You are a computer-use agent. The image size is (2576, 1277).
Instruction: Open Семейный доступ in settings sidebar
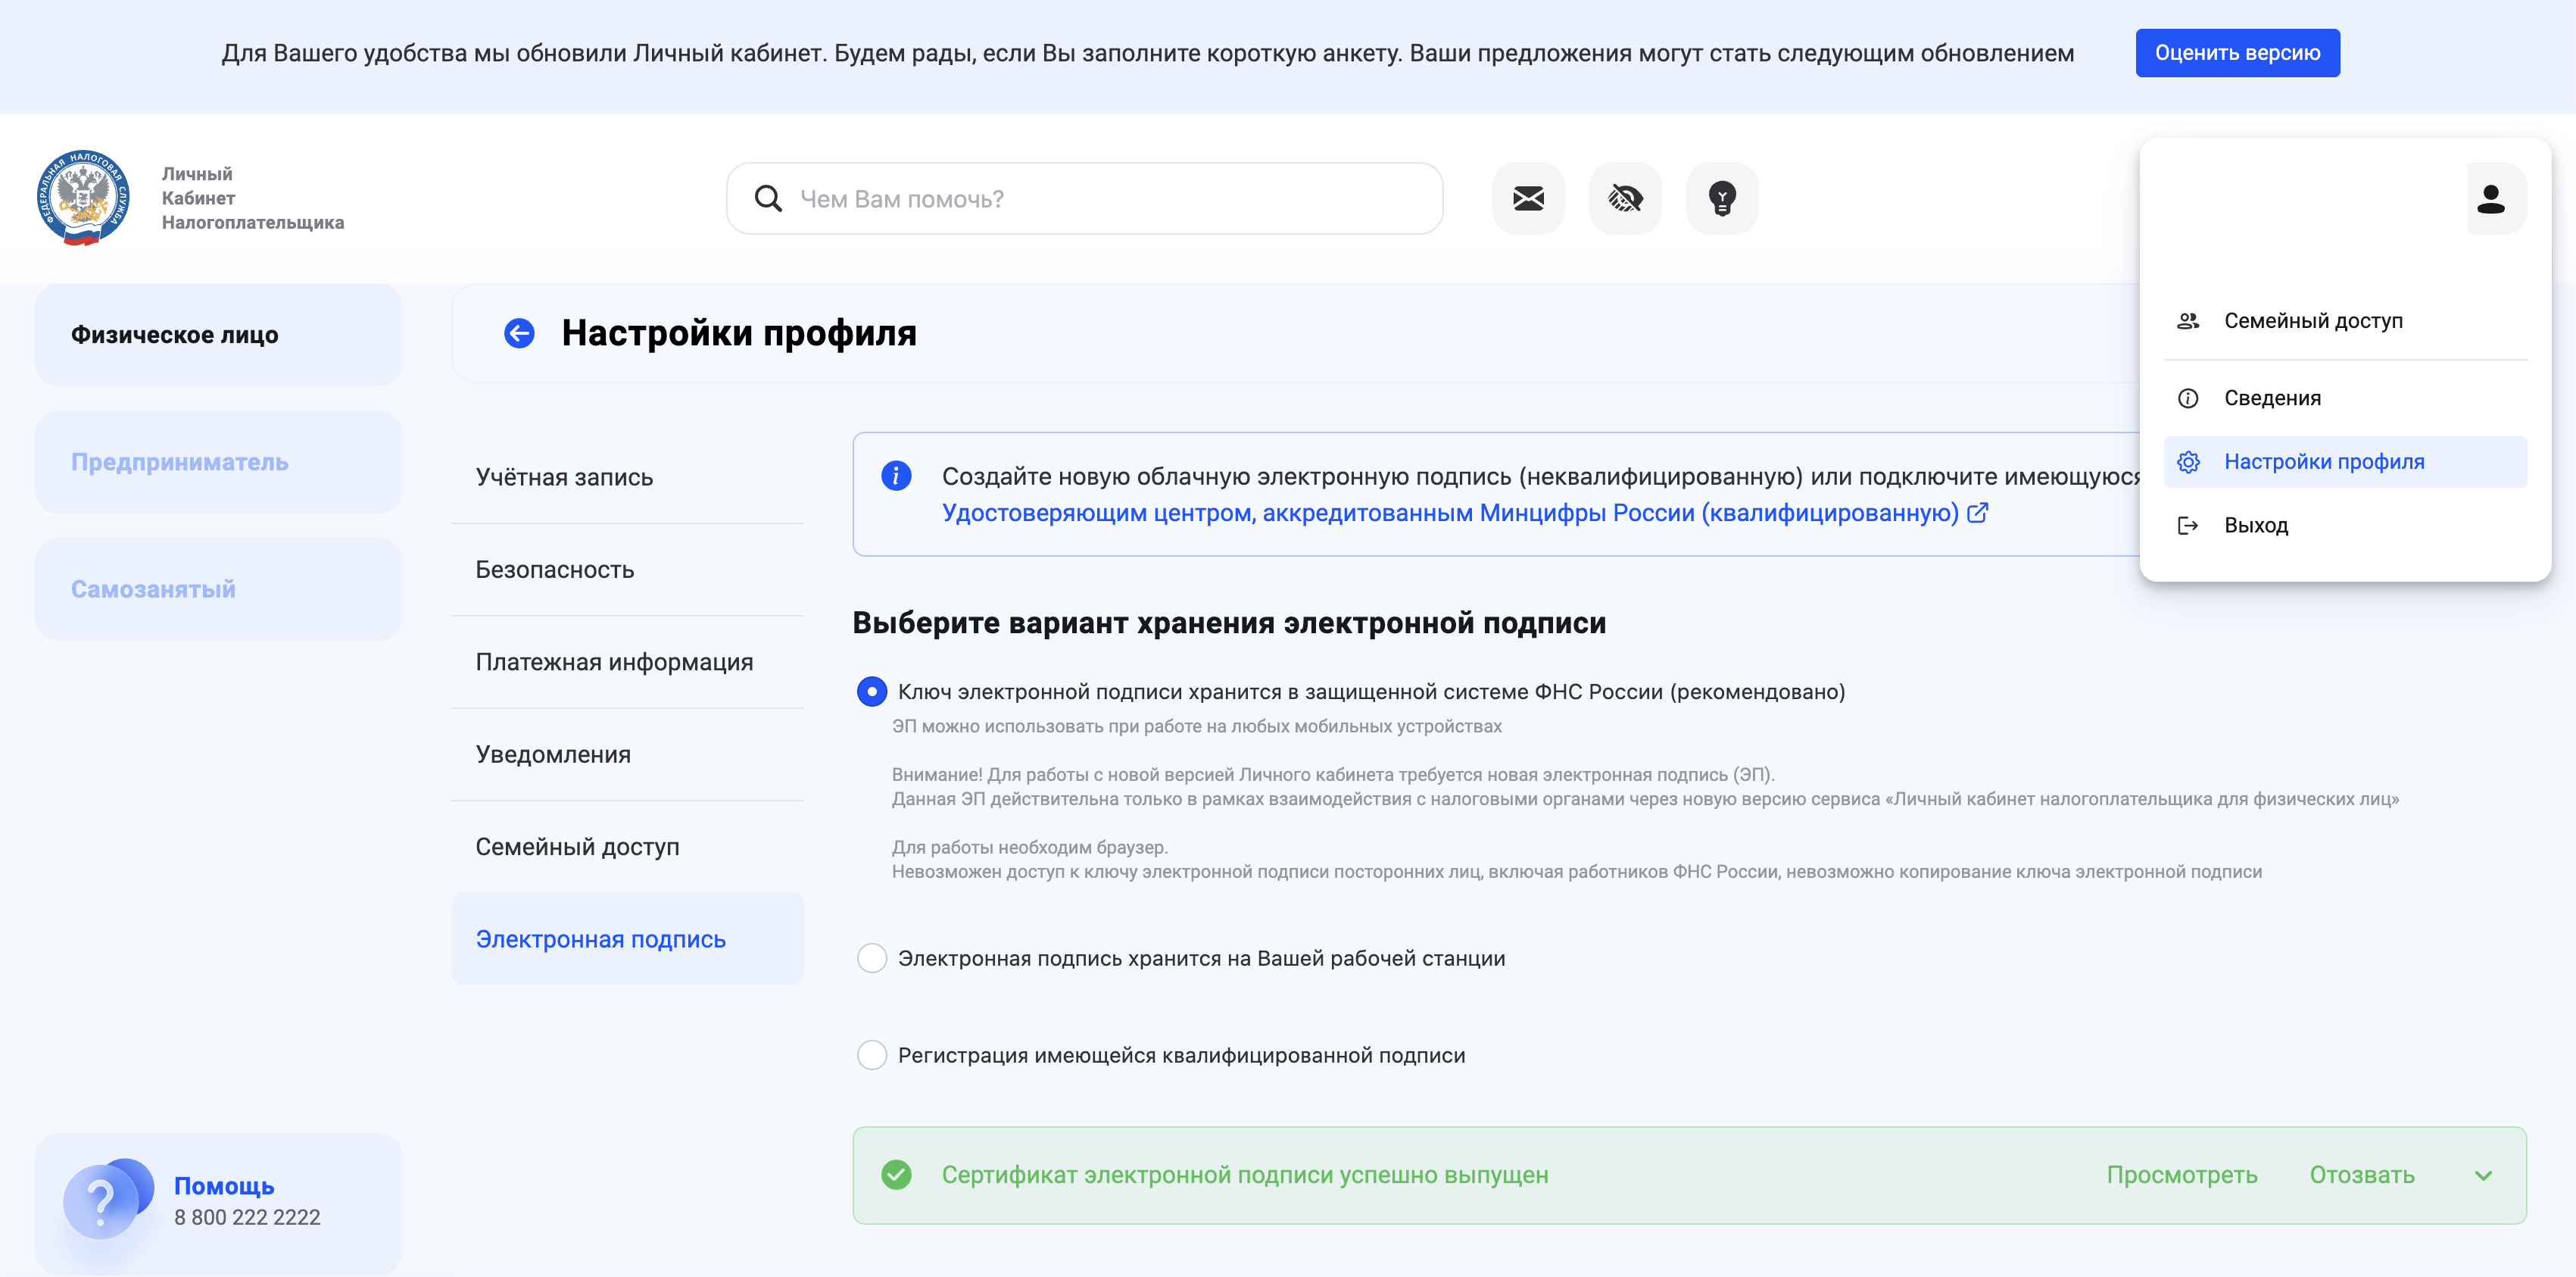[x=627, y=847]
